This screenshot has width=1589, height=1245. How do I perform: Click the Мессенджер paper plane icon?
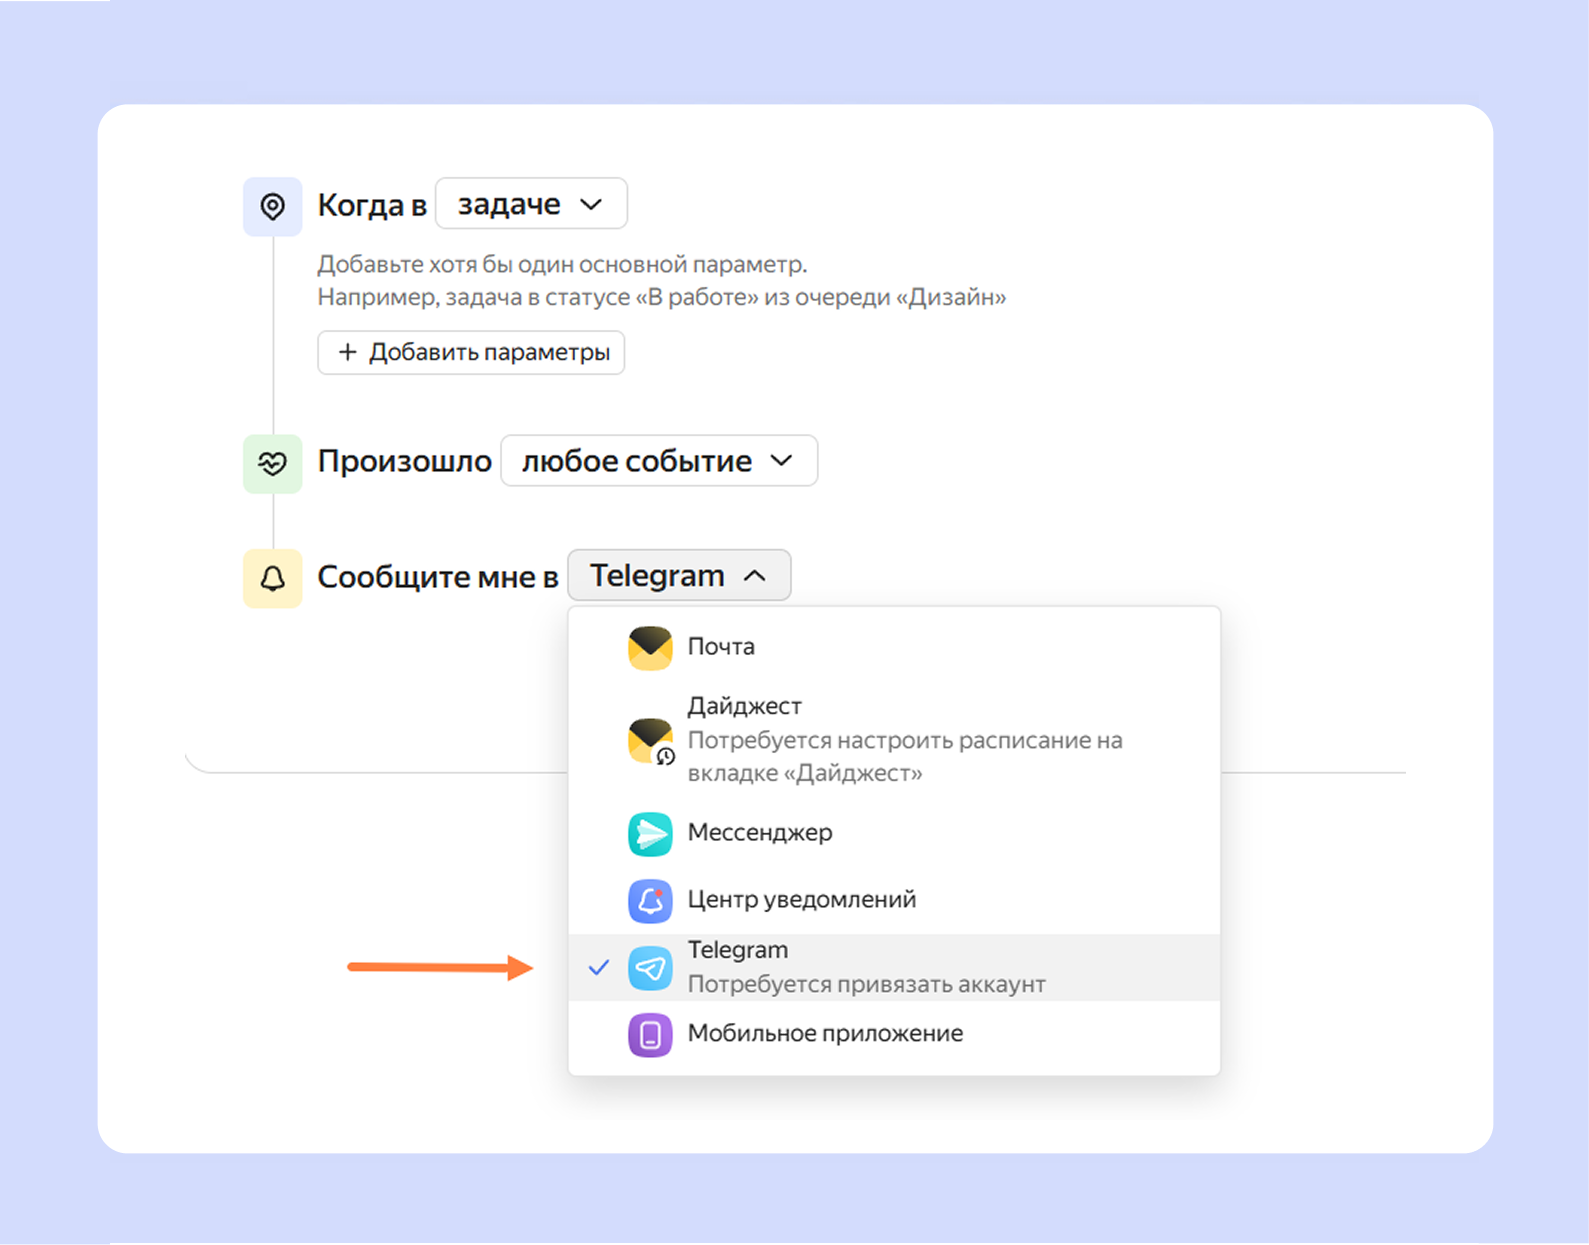650,834
